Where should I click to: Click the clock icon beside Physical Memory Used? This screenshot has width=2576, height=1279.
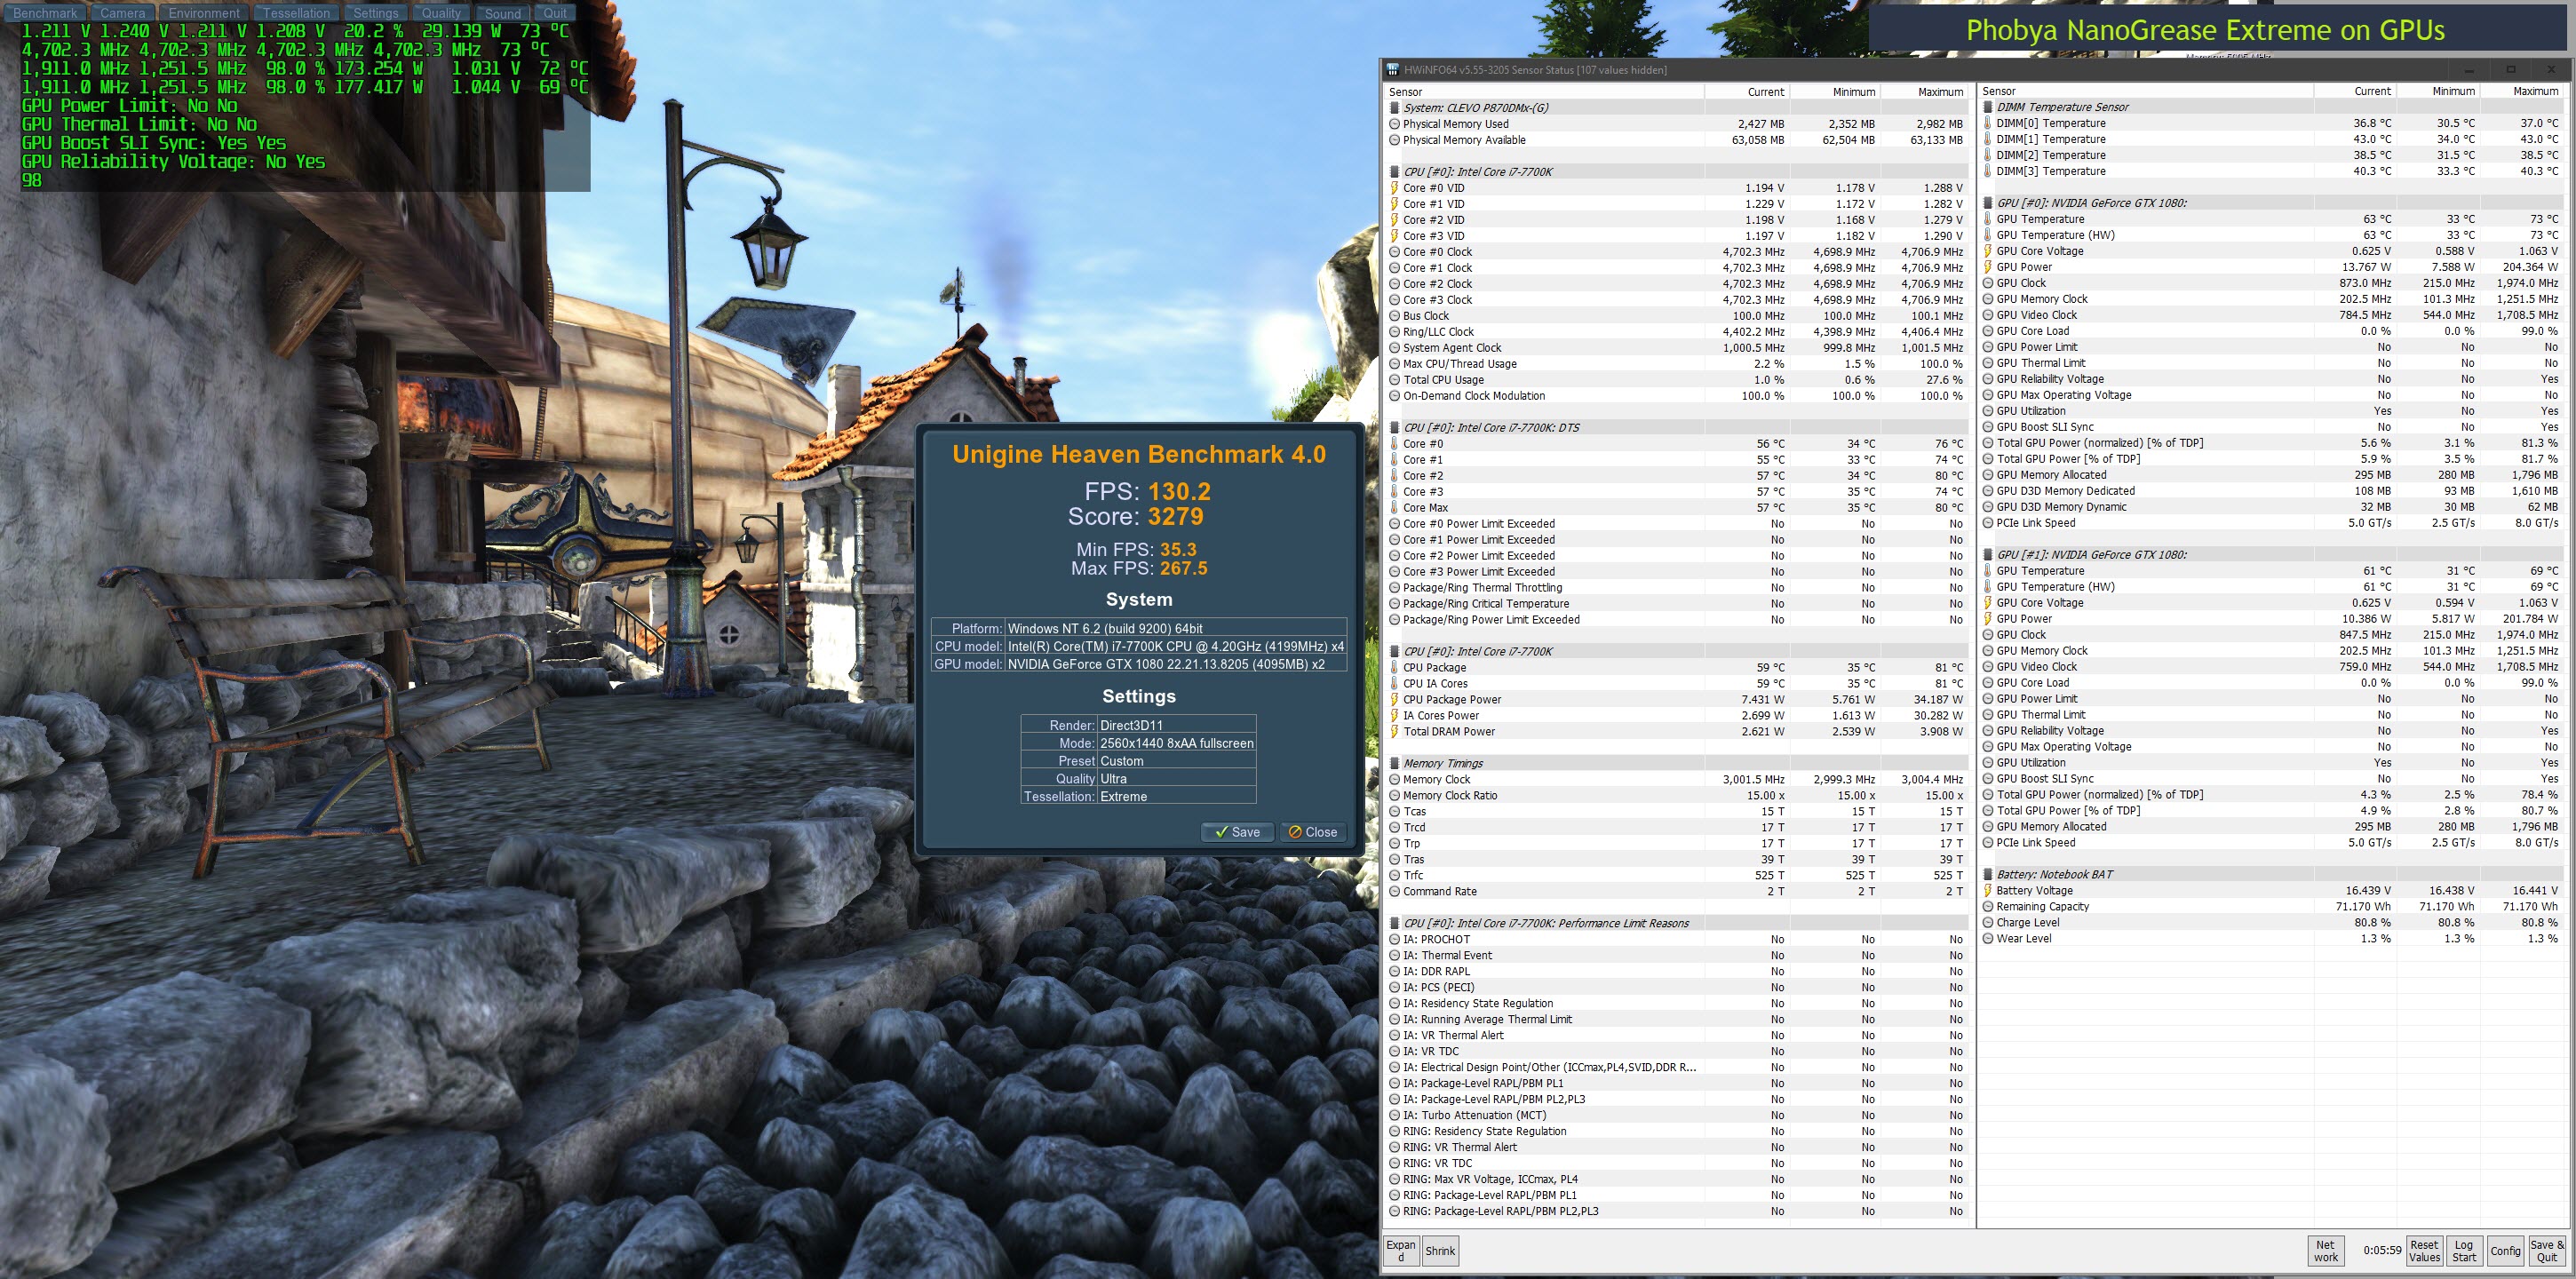pos(1394,124)
